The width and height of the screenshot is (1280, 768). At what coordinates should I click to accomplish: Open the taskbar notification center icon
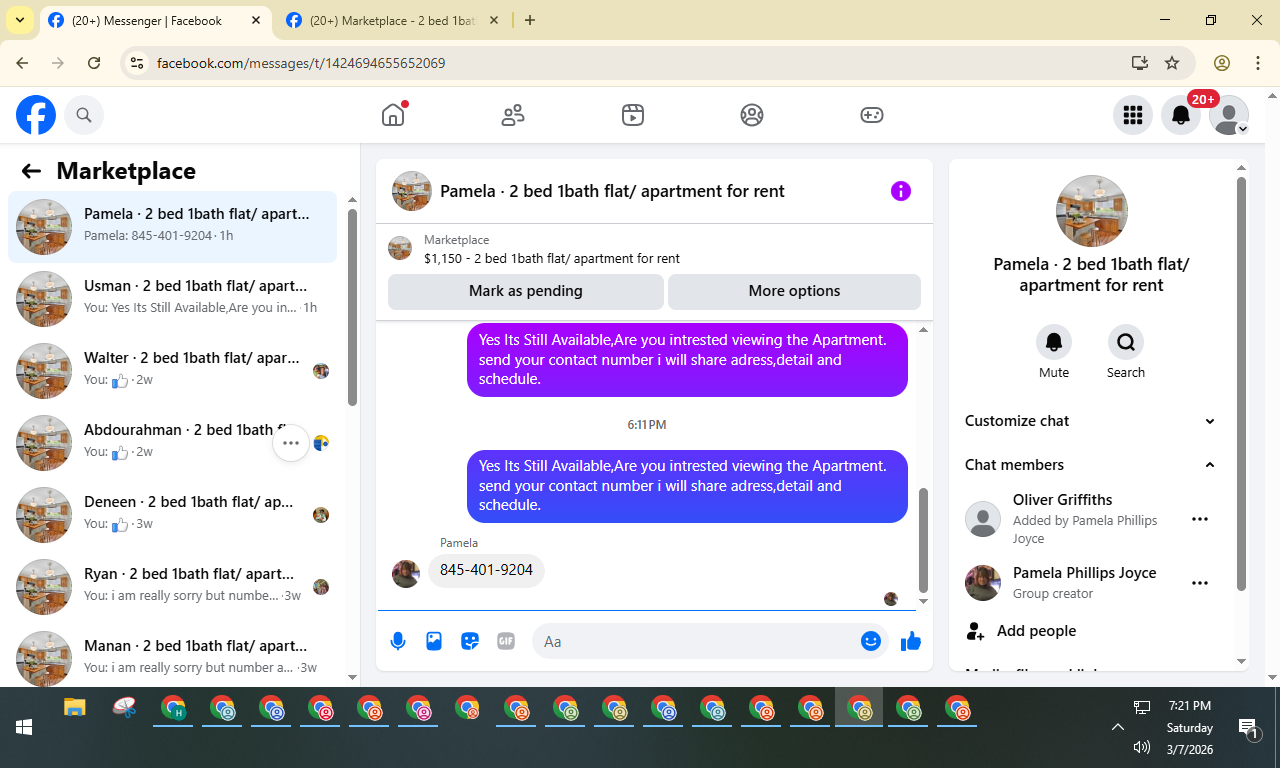tap(1247, 729)
